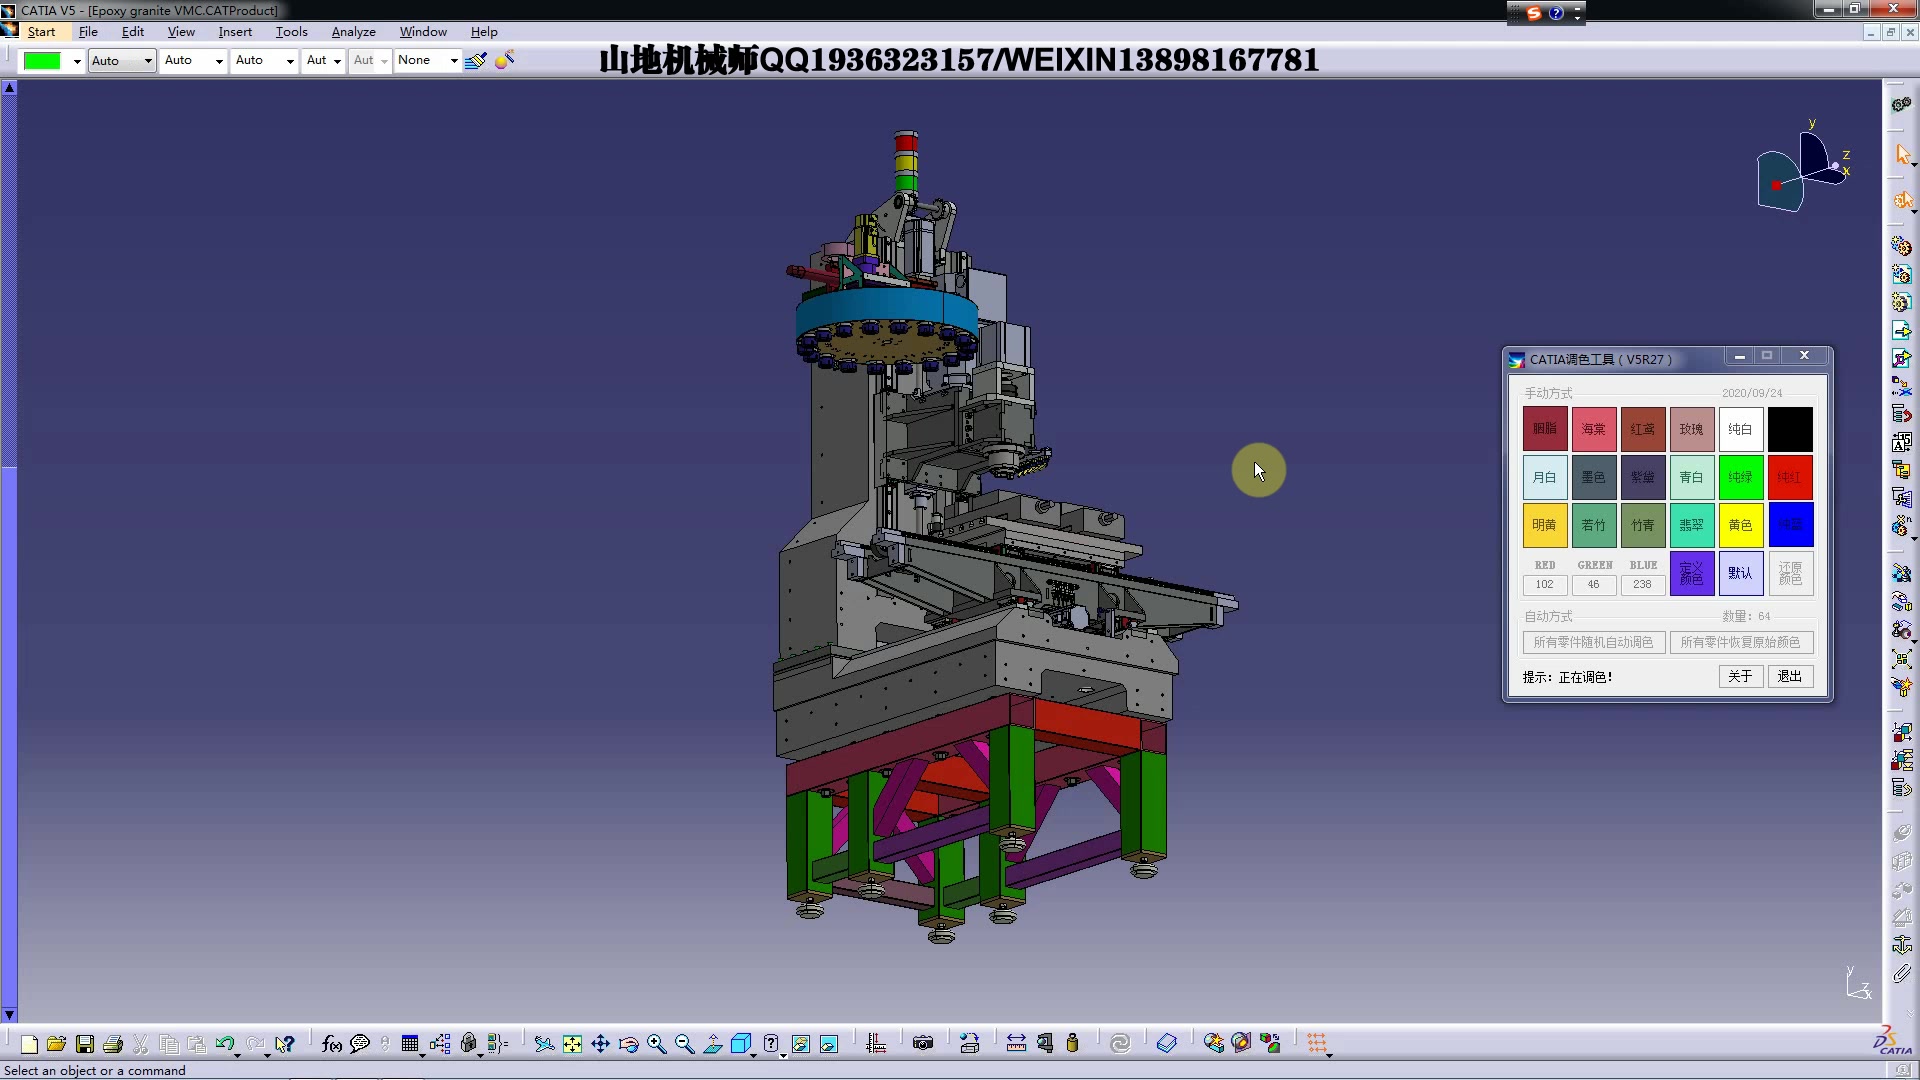
Task: Open the Design Table grid icon
Action: tap(410, 1044)
